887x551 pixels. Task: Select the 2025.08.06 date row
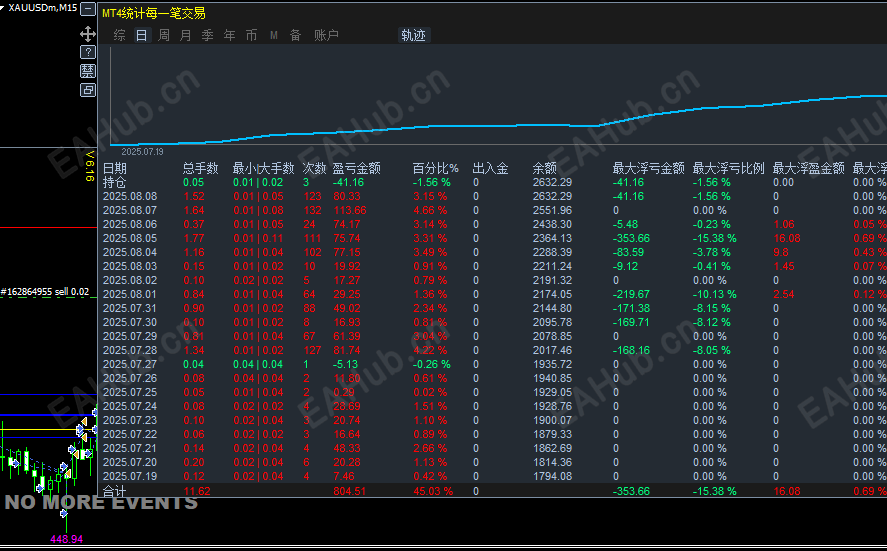coord(492,225)
